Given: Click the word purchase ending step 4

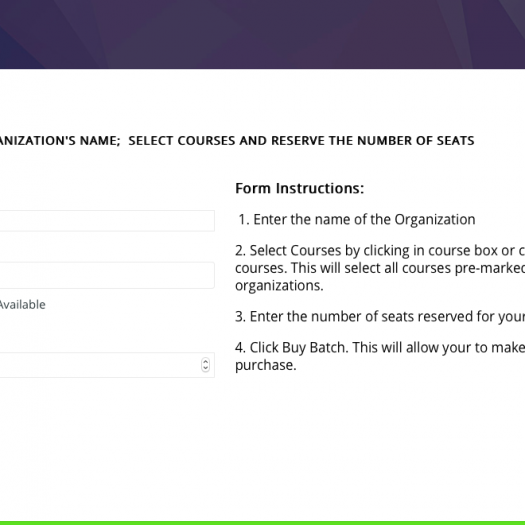Looking at the screenshot, I should pyautogui.click(x=266, y=365).
